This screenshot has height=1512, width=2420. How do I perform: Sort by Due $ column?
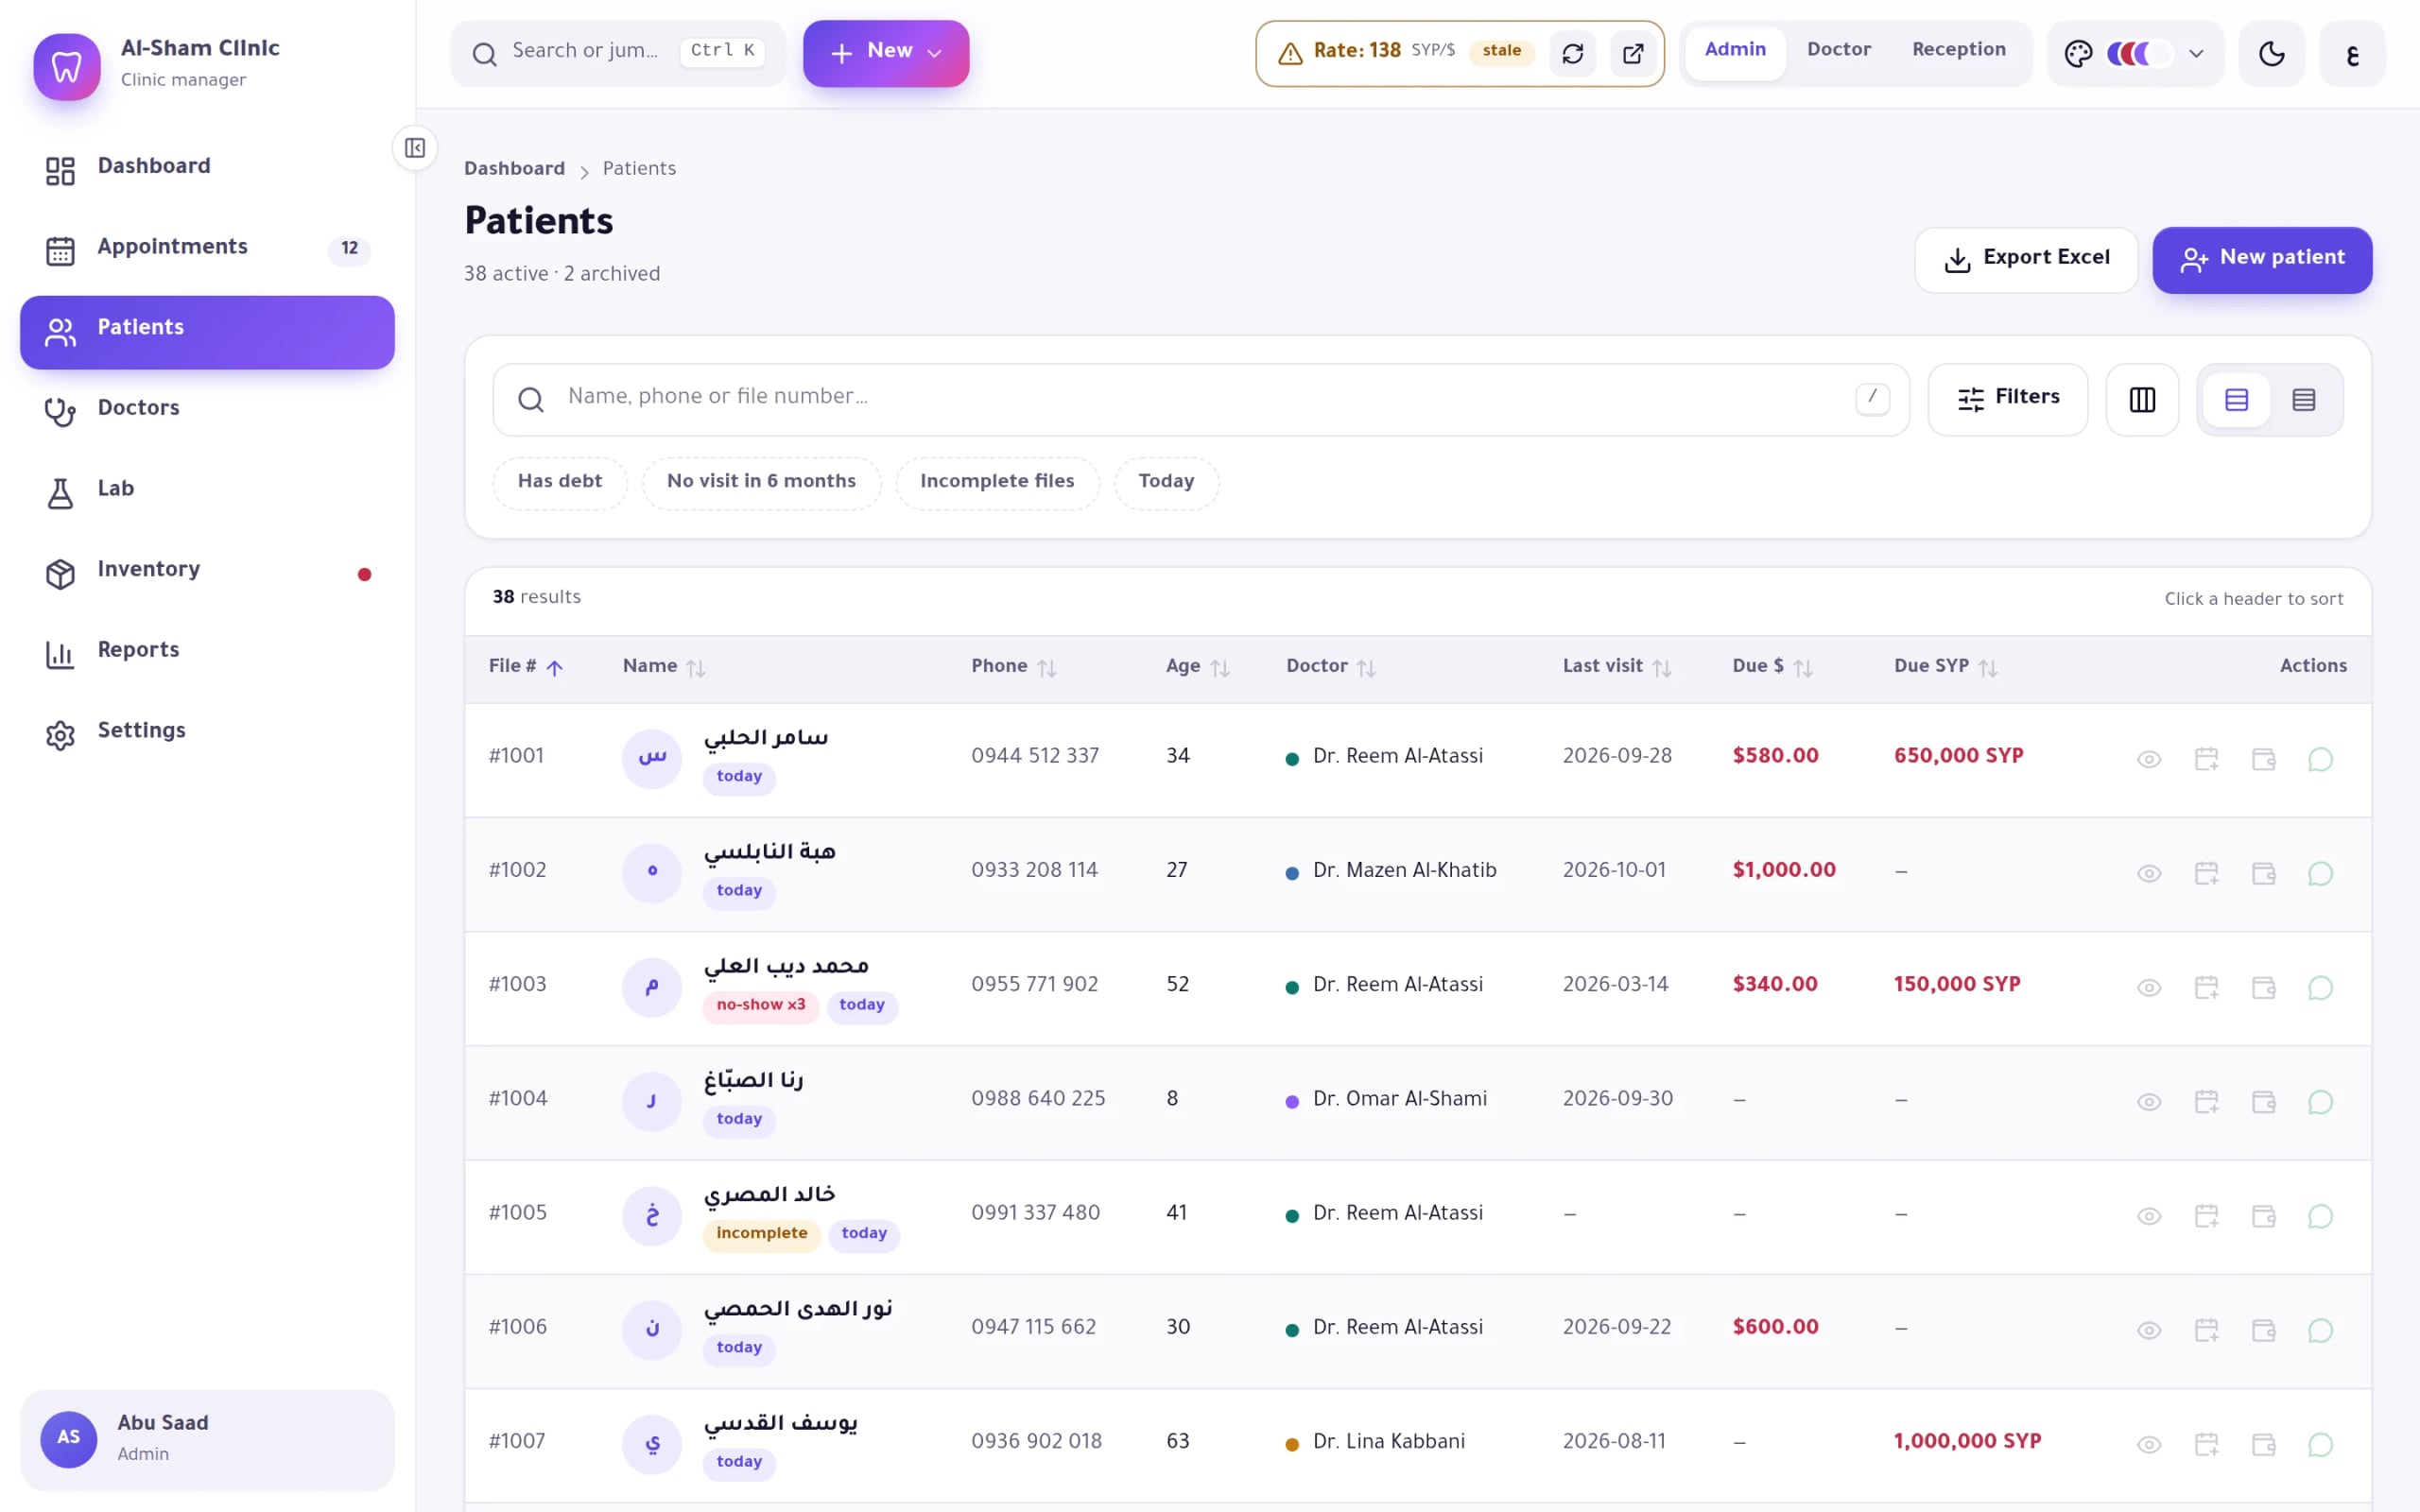[1772, 667]
